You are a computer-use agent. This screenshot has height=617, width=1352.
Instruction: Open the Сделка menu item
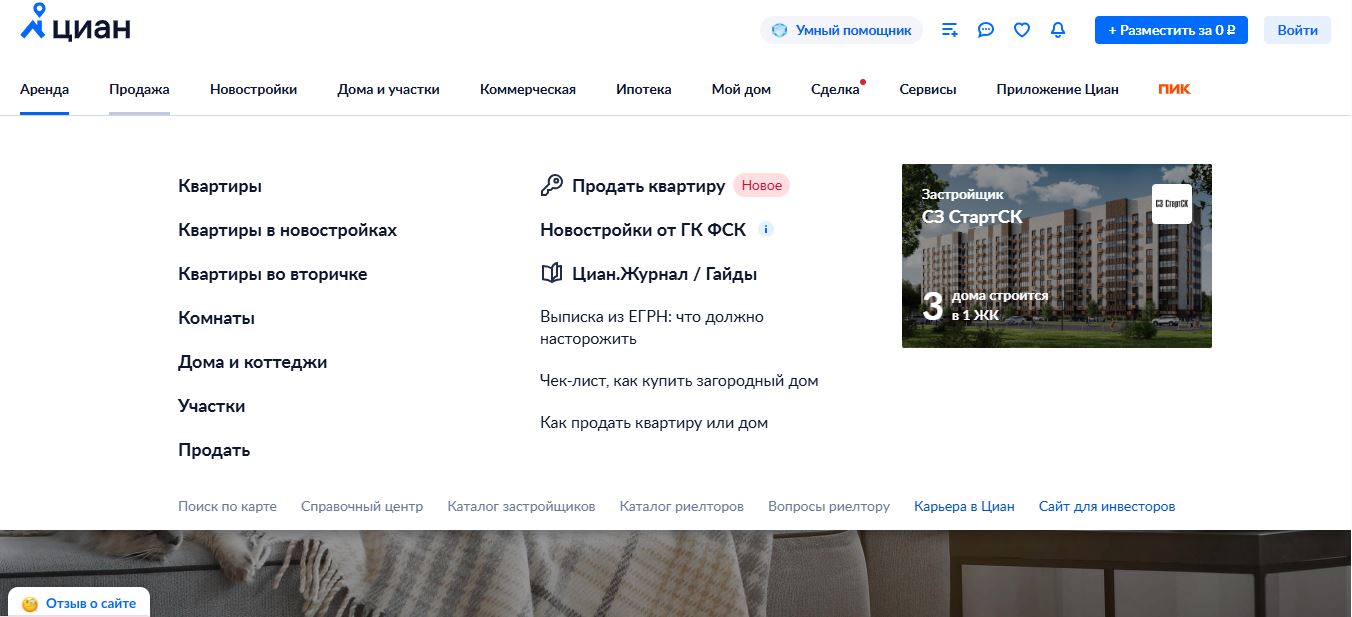835,89
